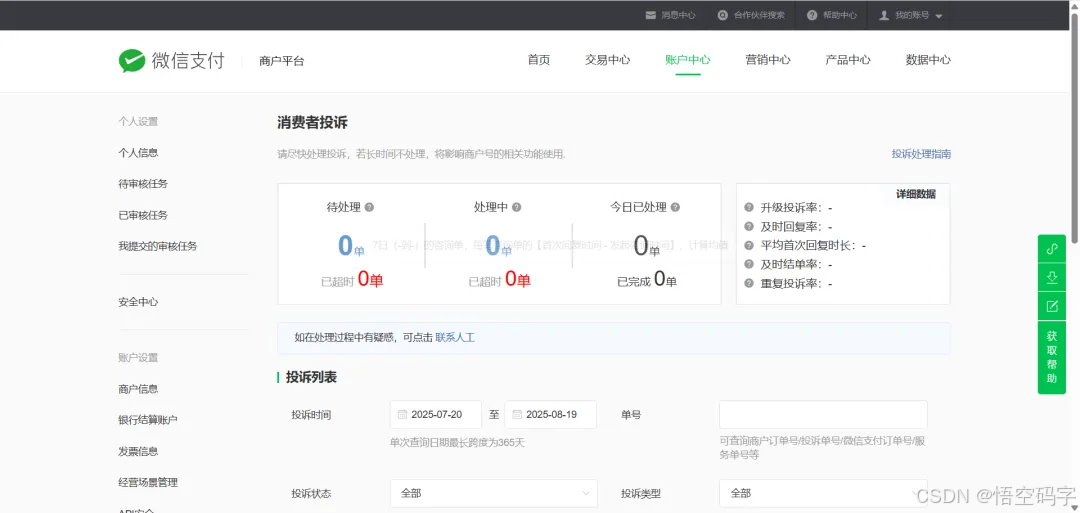
Task: Click help icon beside 平均首次回复时长
Action: tap(749, 245)
